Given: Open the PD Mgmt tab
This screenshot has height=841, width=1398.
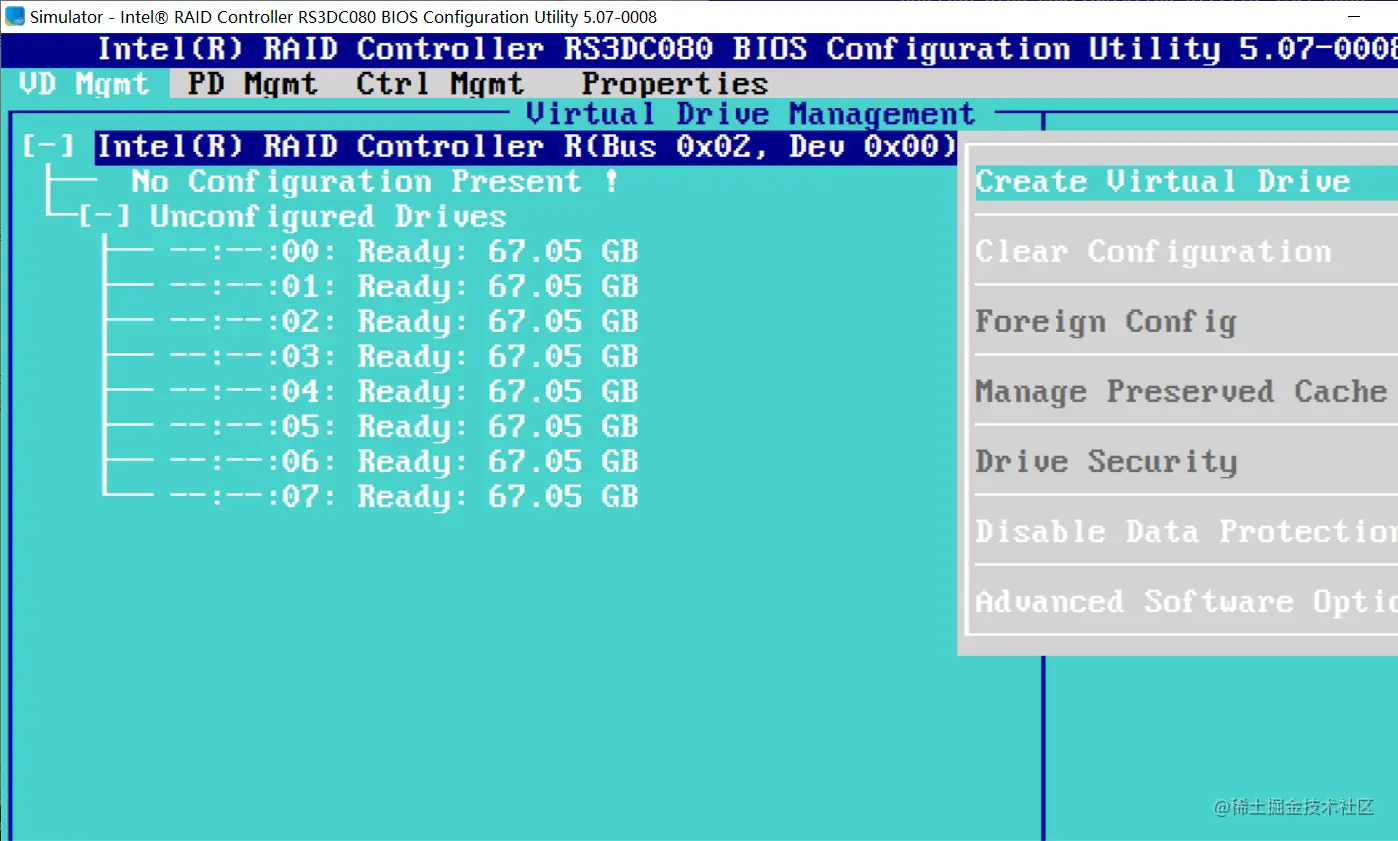Looking at the screenshot, I should [x=252, y=83].
